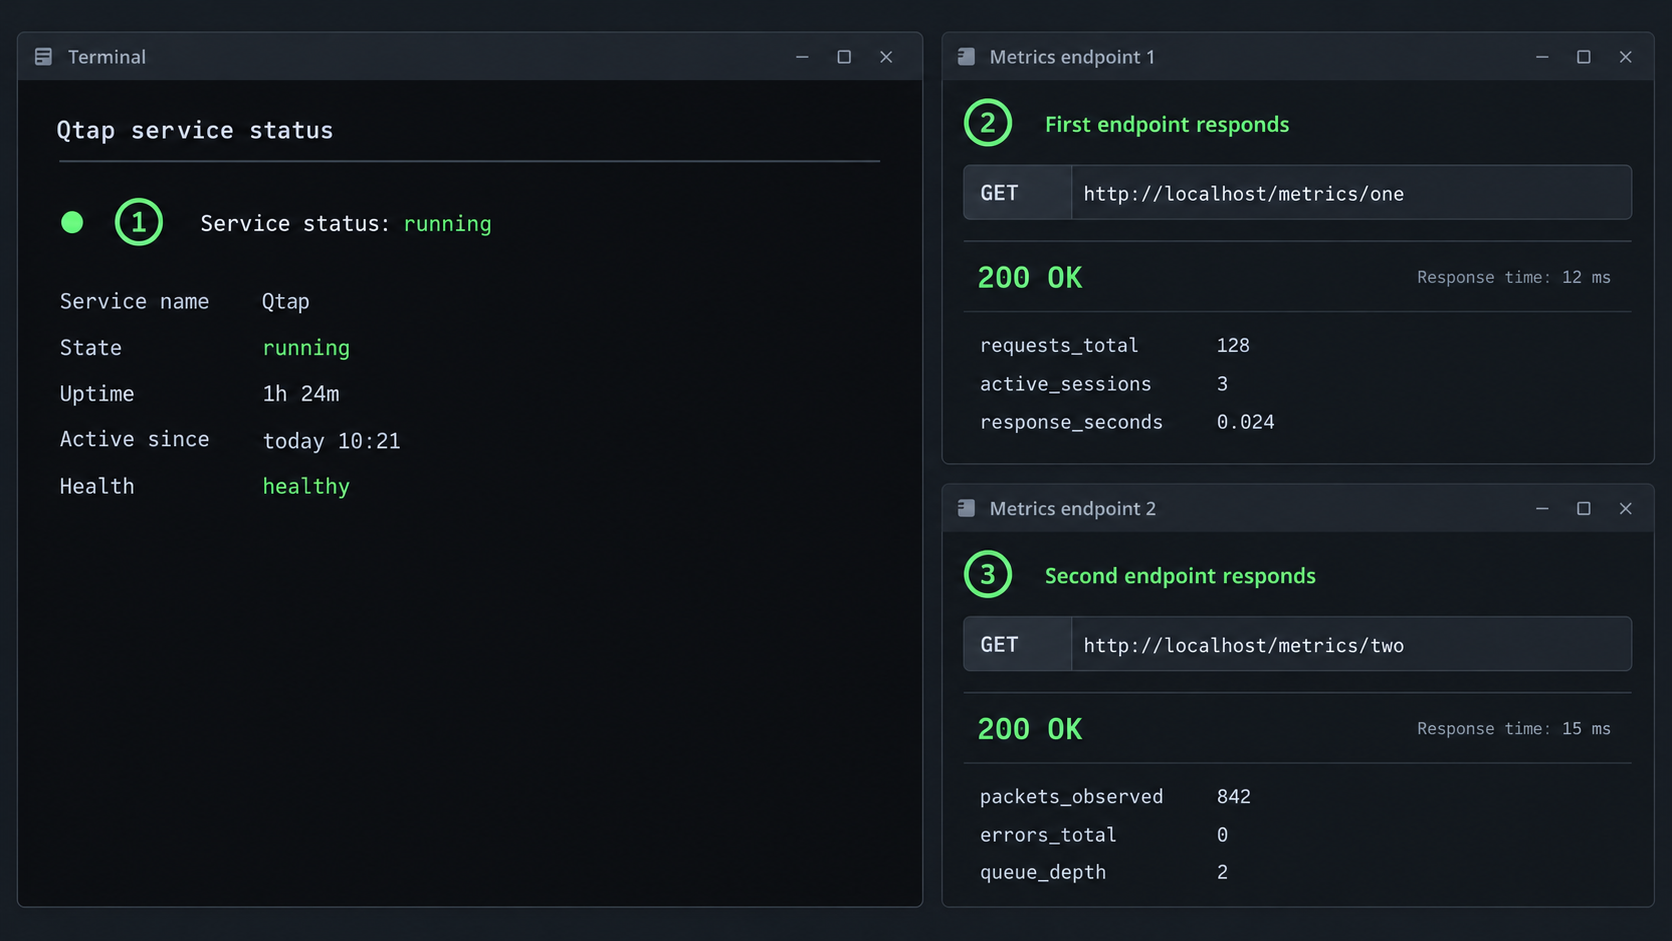
Task: Click the Terminal window title icon
Action: pyautogui.click(x=43, y=57)
